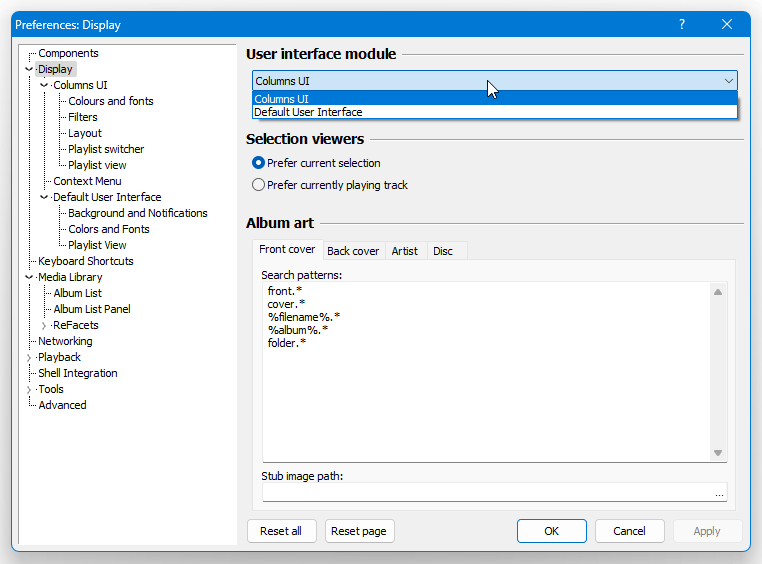Screen dimensions: 762x564
Task: Open the Context Menu page
Action: coord(87,182)
